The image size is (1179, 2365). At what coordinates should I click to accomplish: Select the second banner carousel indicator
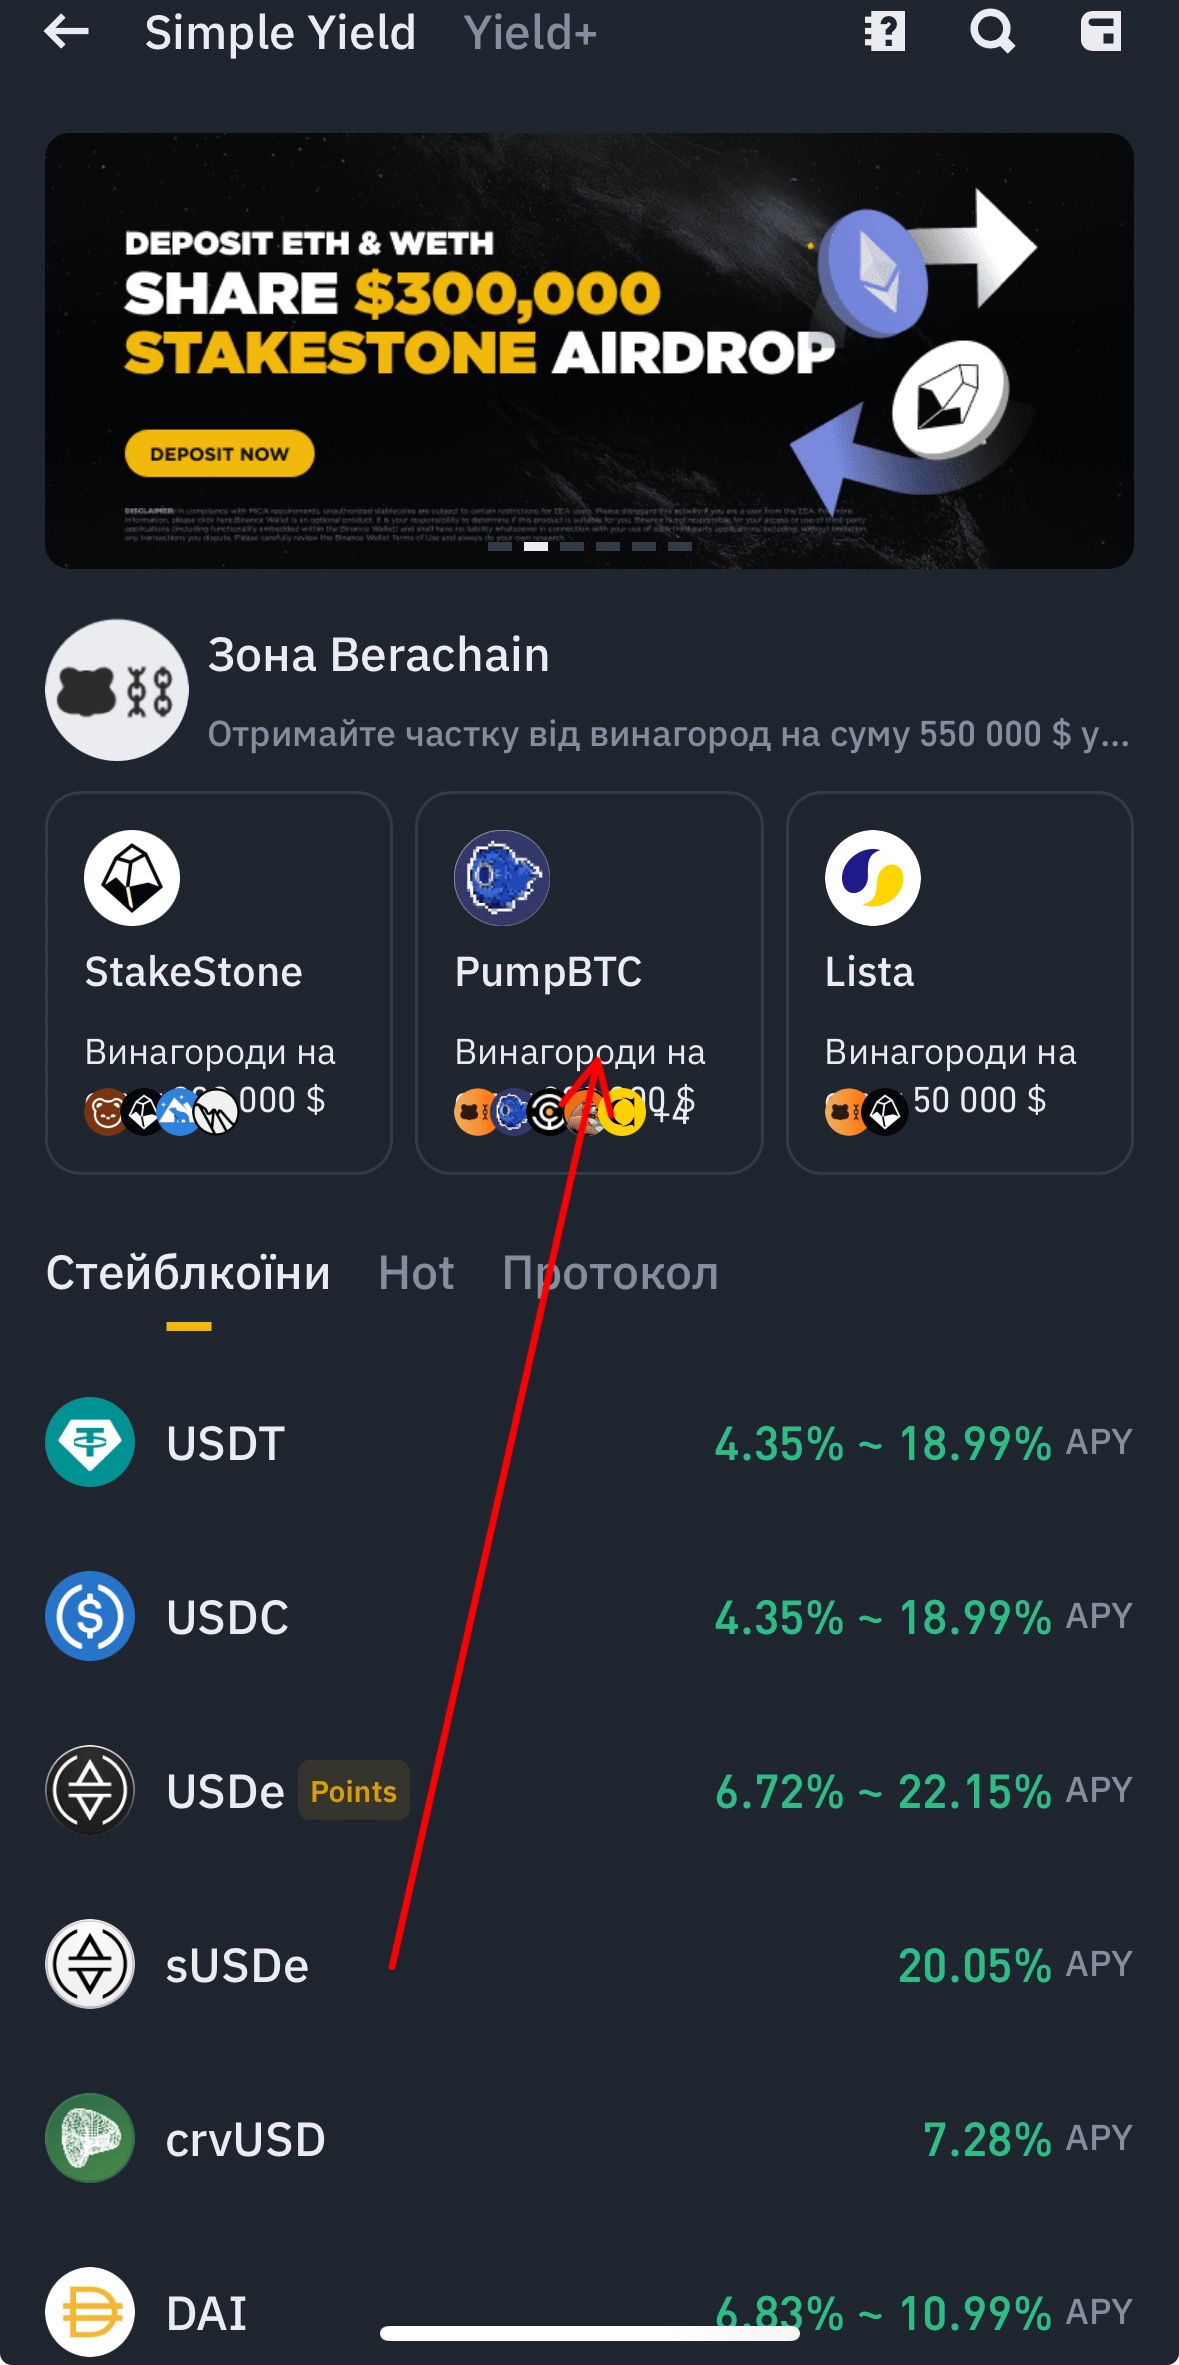(536, 546)
